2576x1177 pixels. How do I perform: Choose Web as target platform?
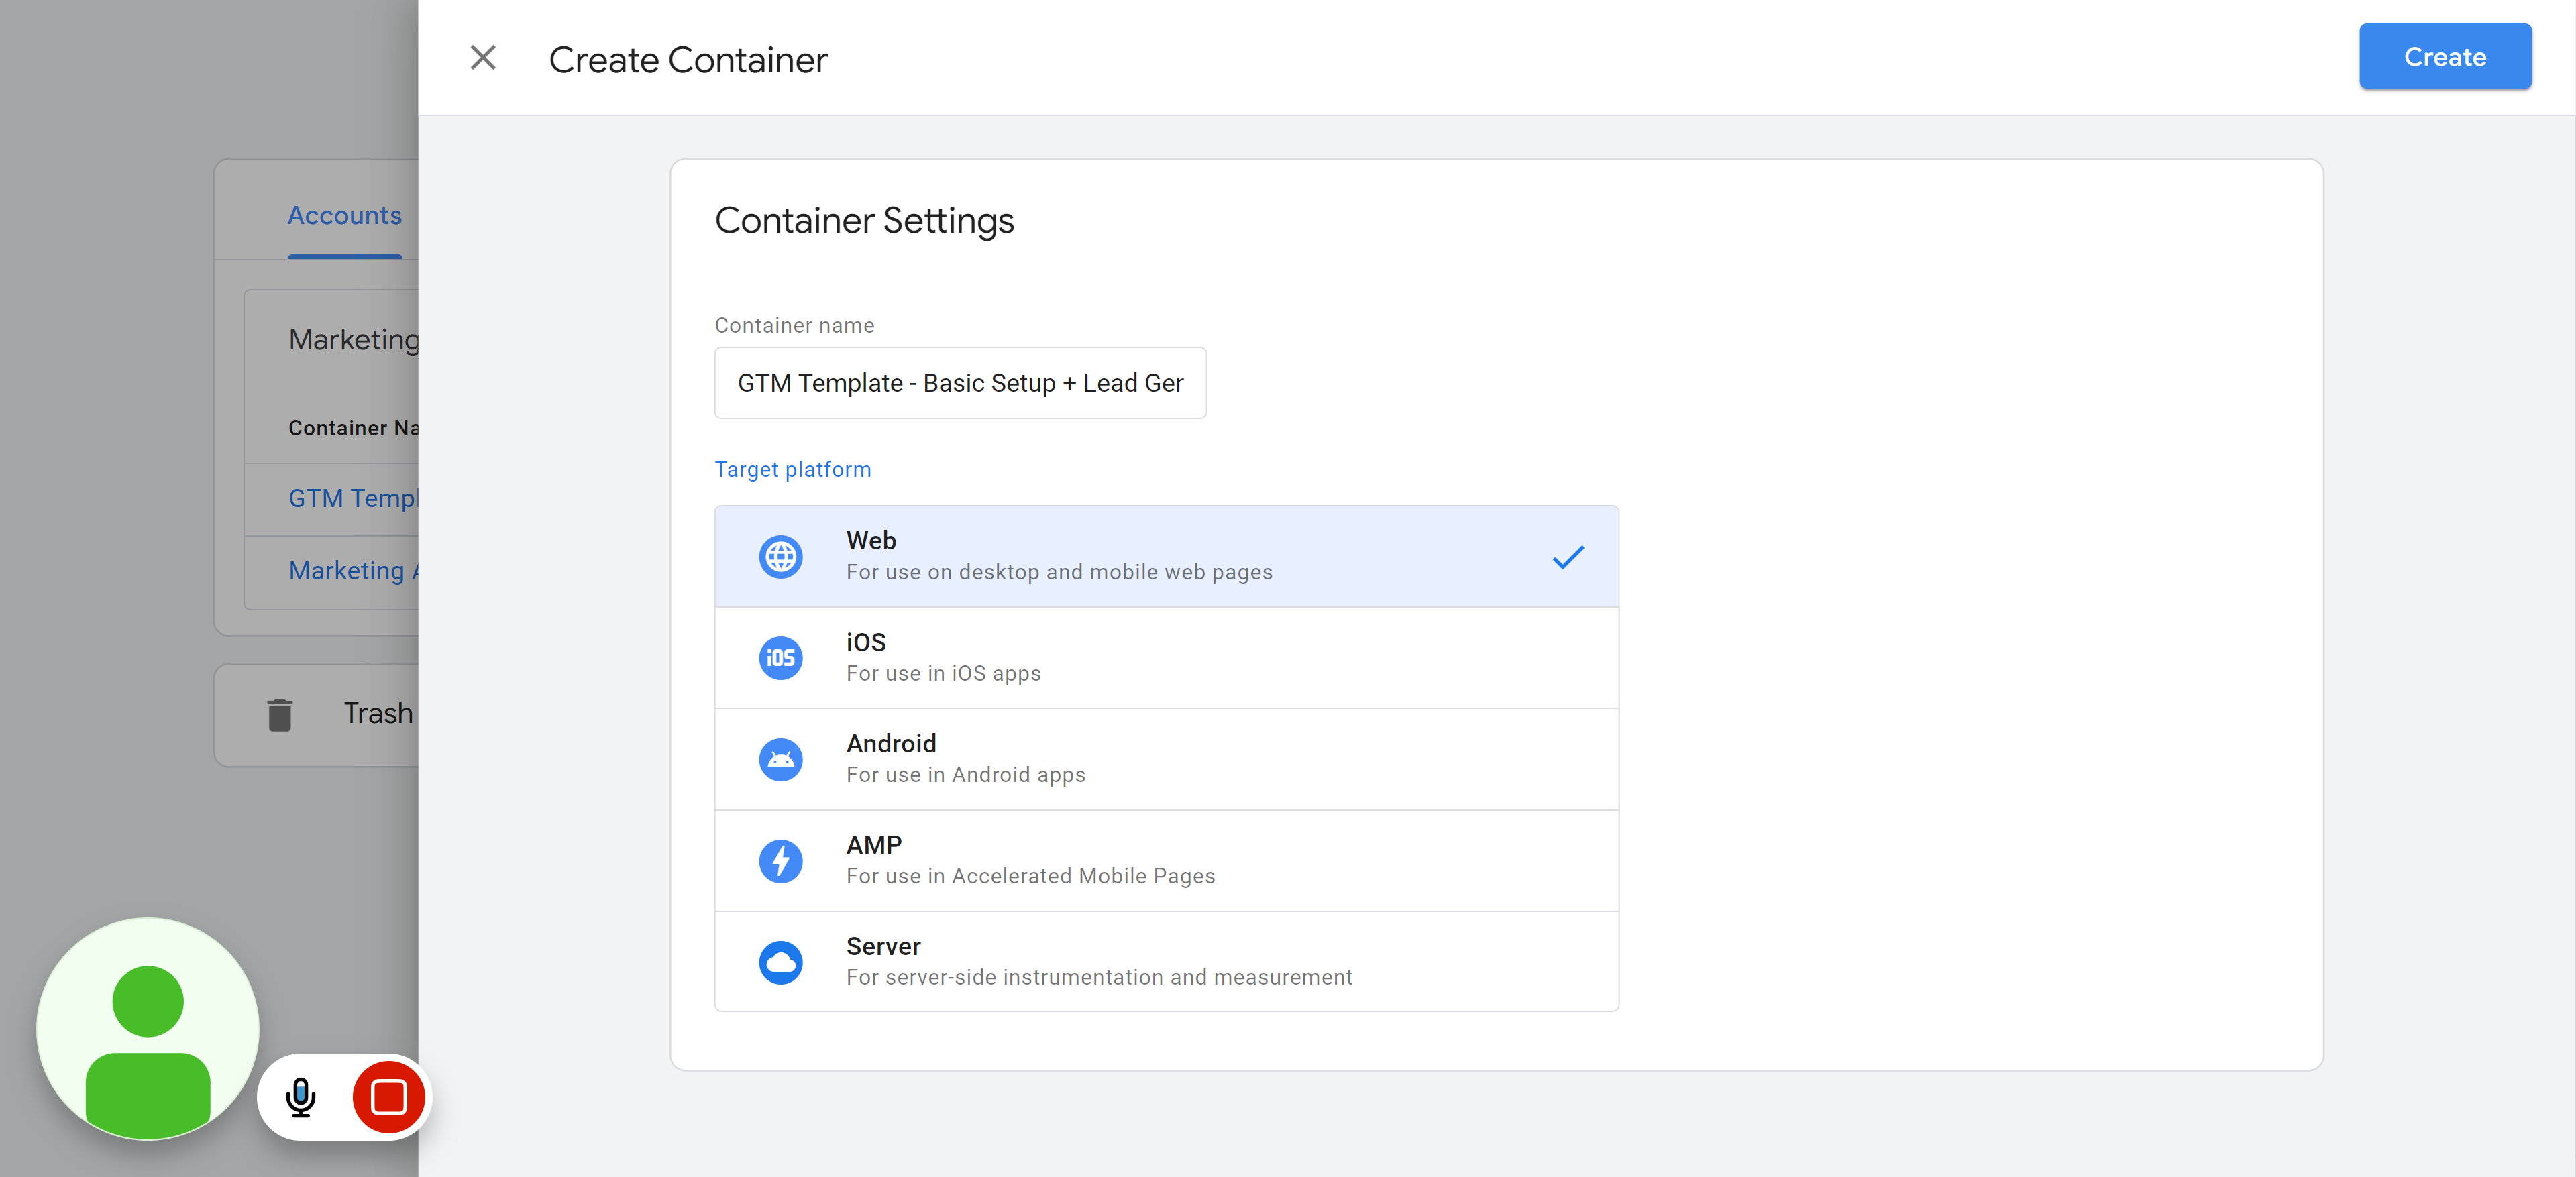click(1166, 556)
